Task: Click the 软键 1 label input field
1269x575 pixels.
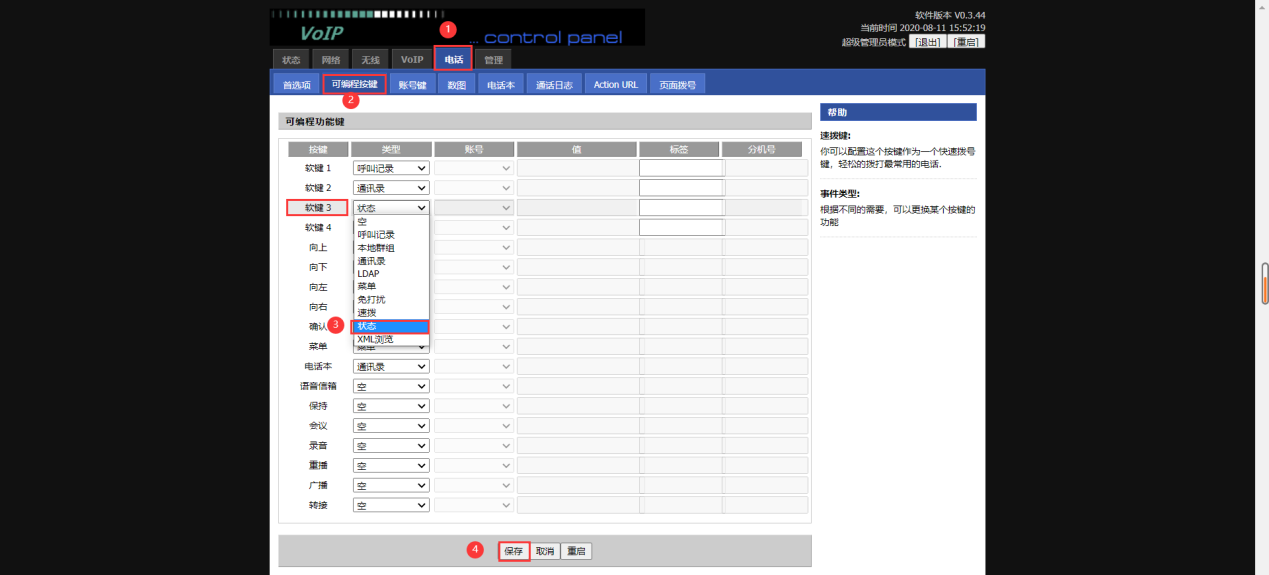Action: point(680,168)
